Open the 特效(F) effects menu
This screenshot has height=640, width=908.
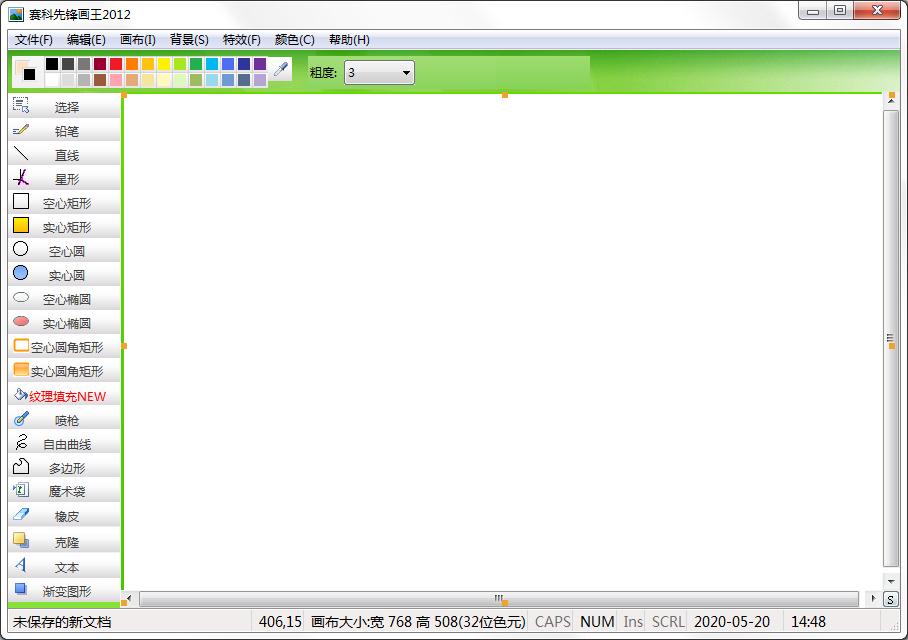tap(241, 39)
